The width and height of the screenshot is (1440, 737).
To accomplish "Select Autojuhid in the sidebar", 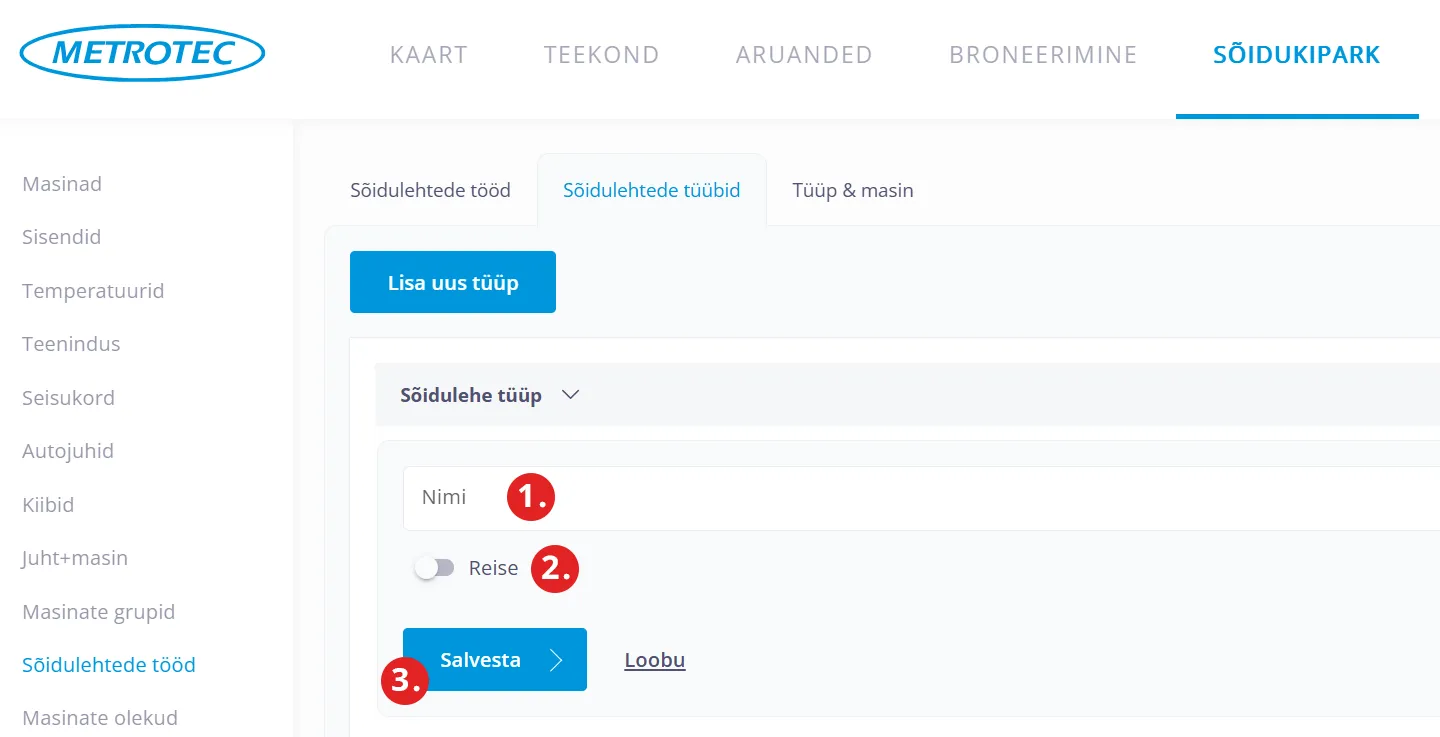I will pyautogui.click(x=68, y=451).
